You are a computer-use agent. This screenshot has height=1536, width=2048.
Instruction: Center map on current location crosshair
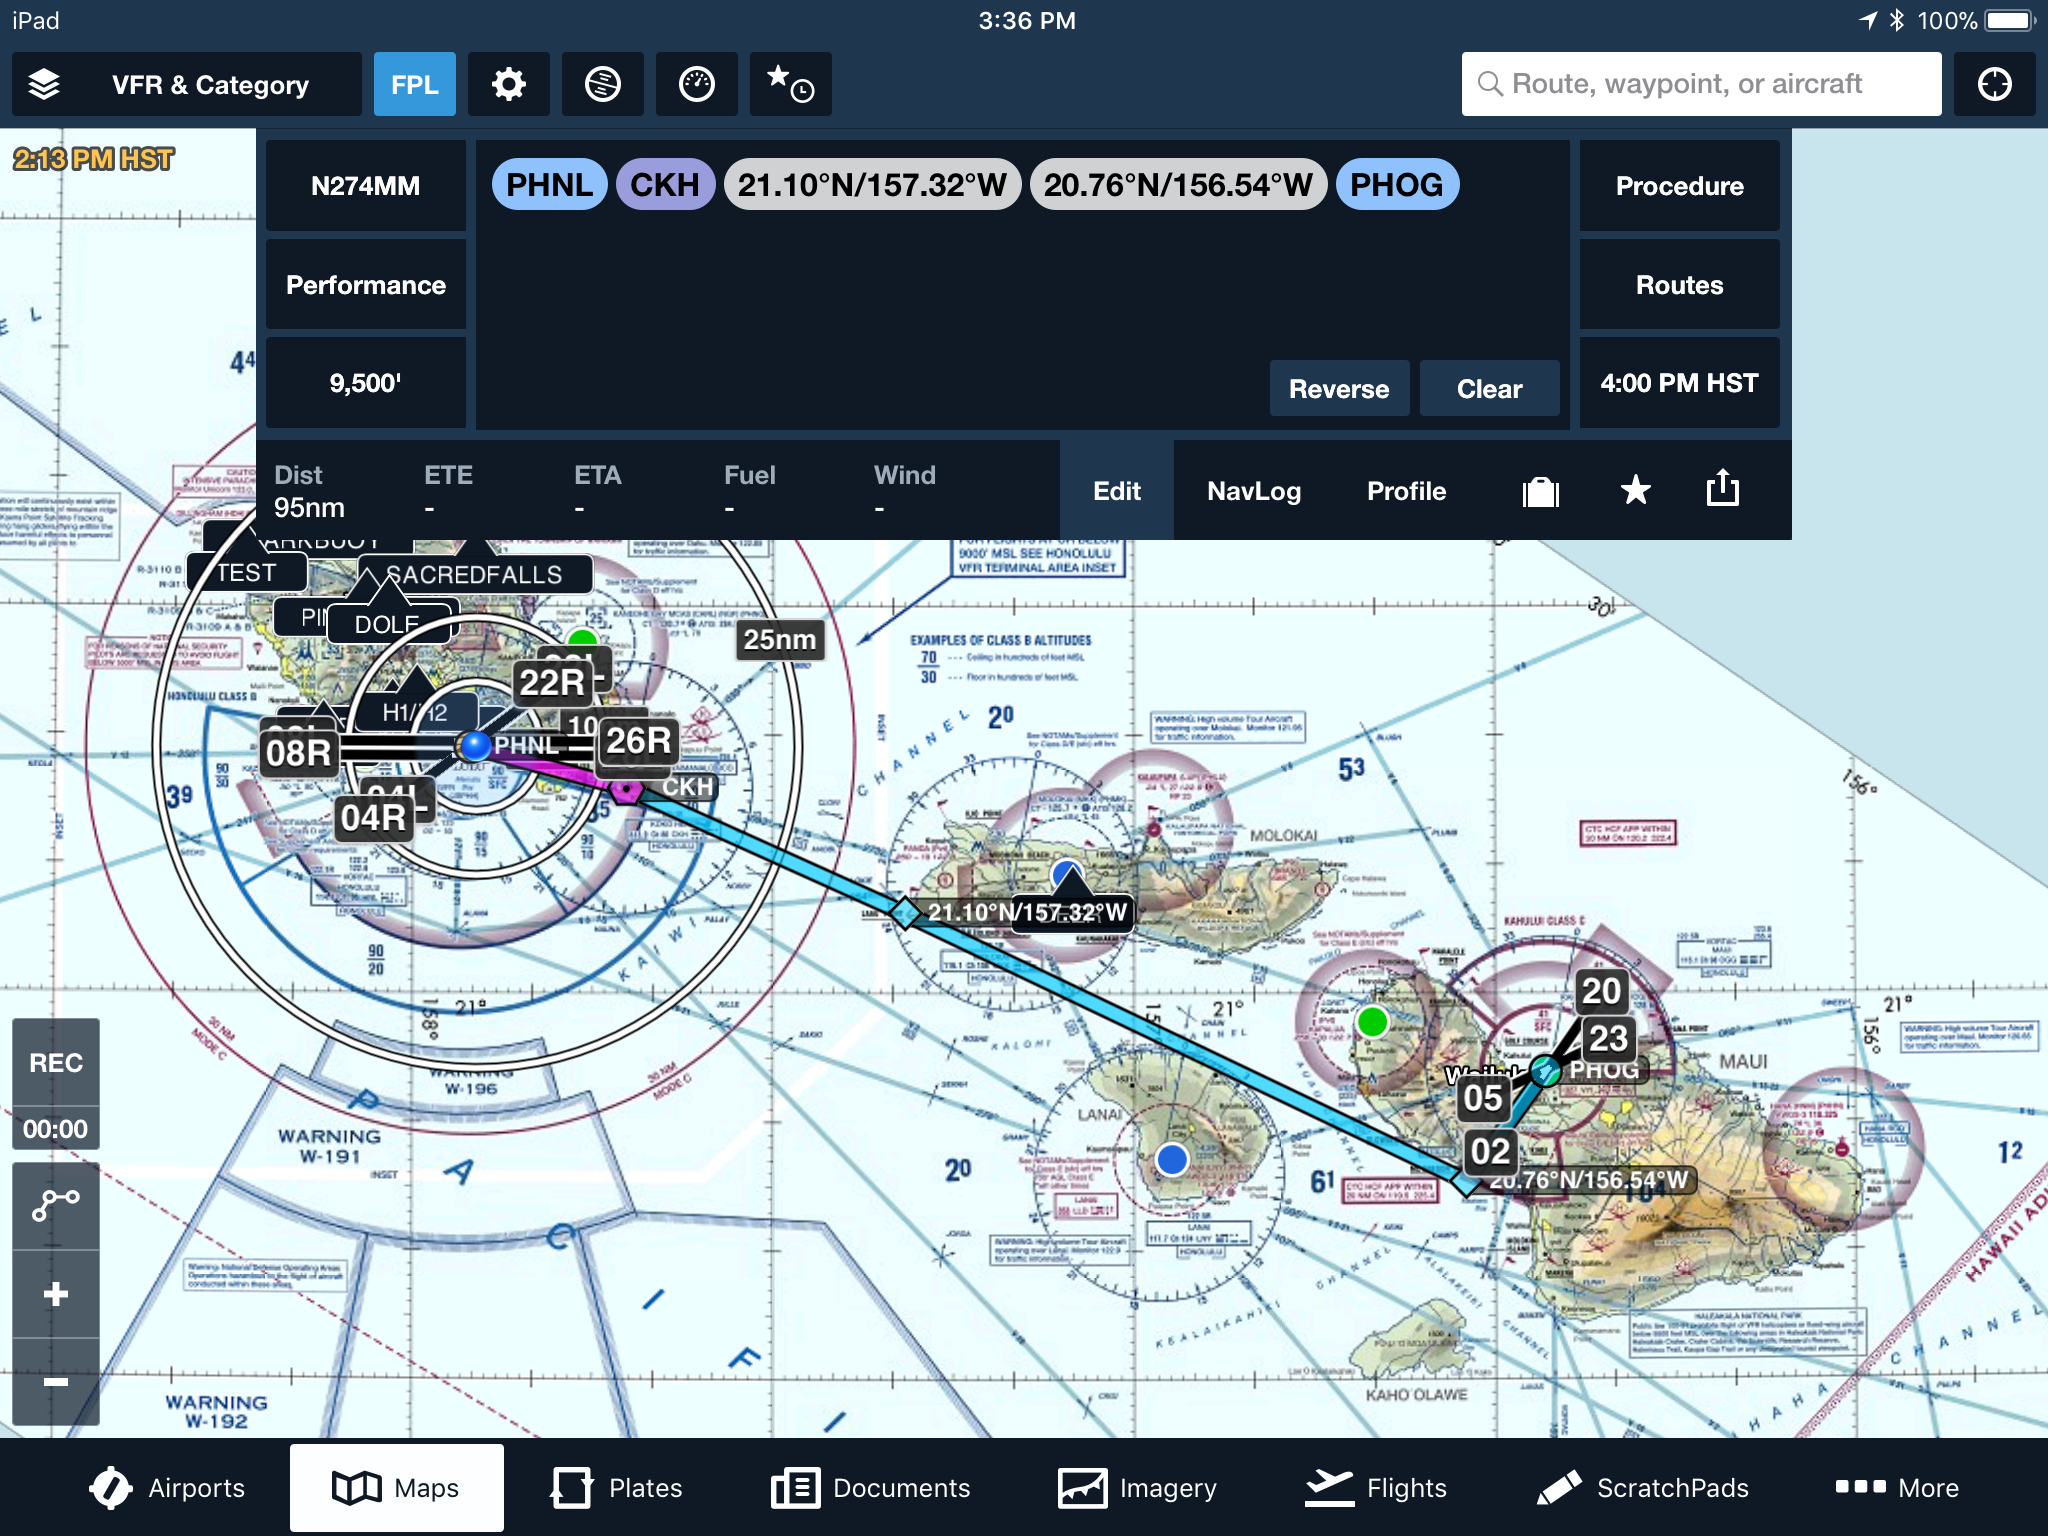click(1994, 84)
